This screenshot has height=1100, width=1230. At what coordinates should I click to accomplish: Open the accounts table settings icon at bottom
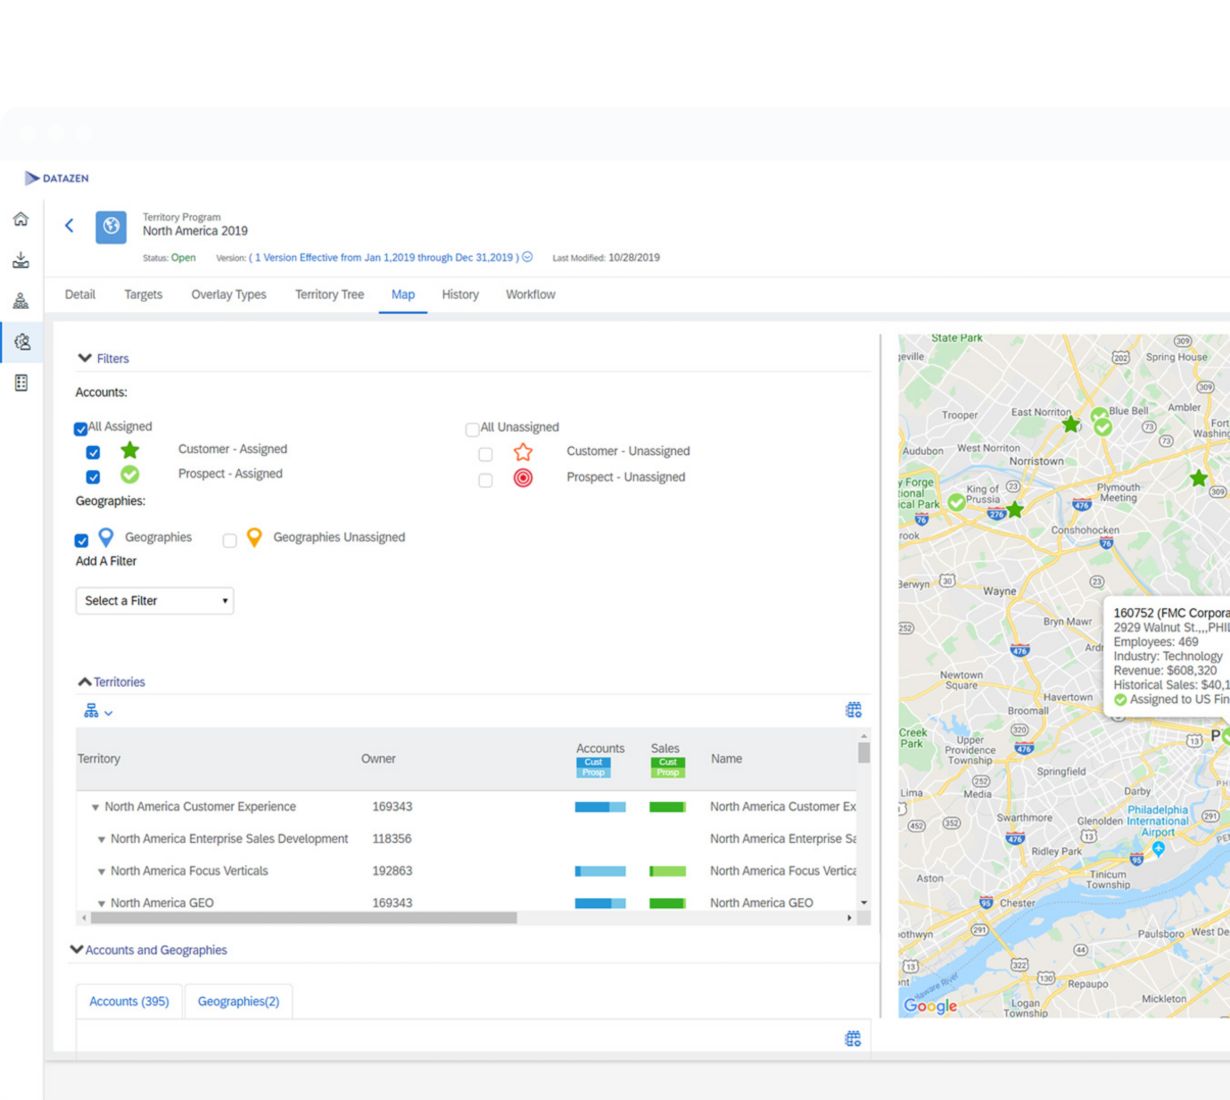click(853, 1039)
